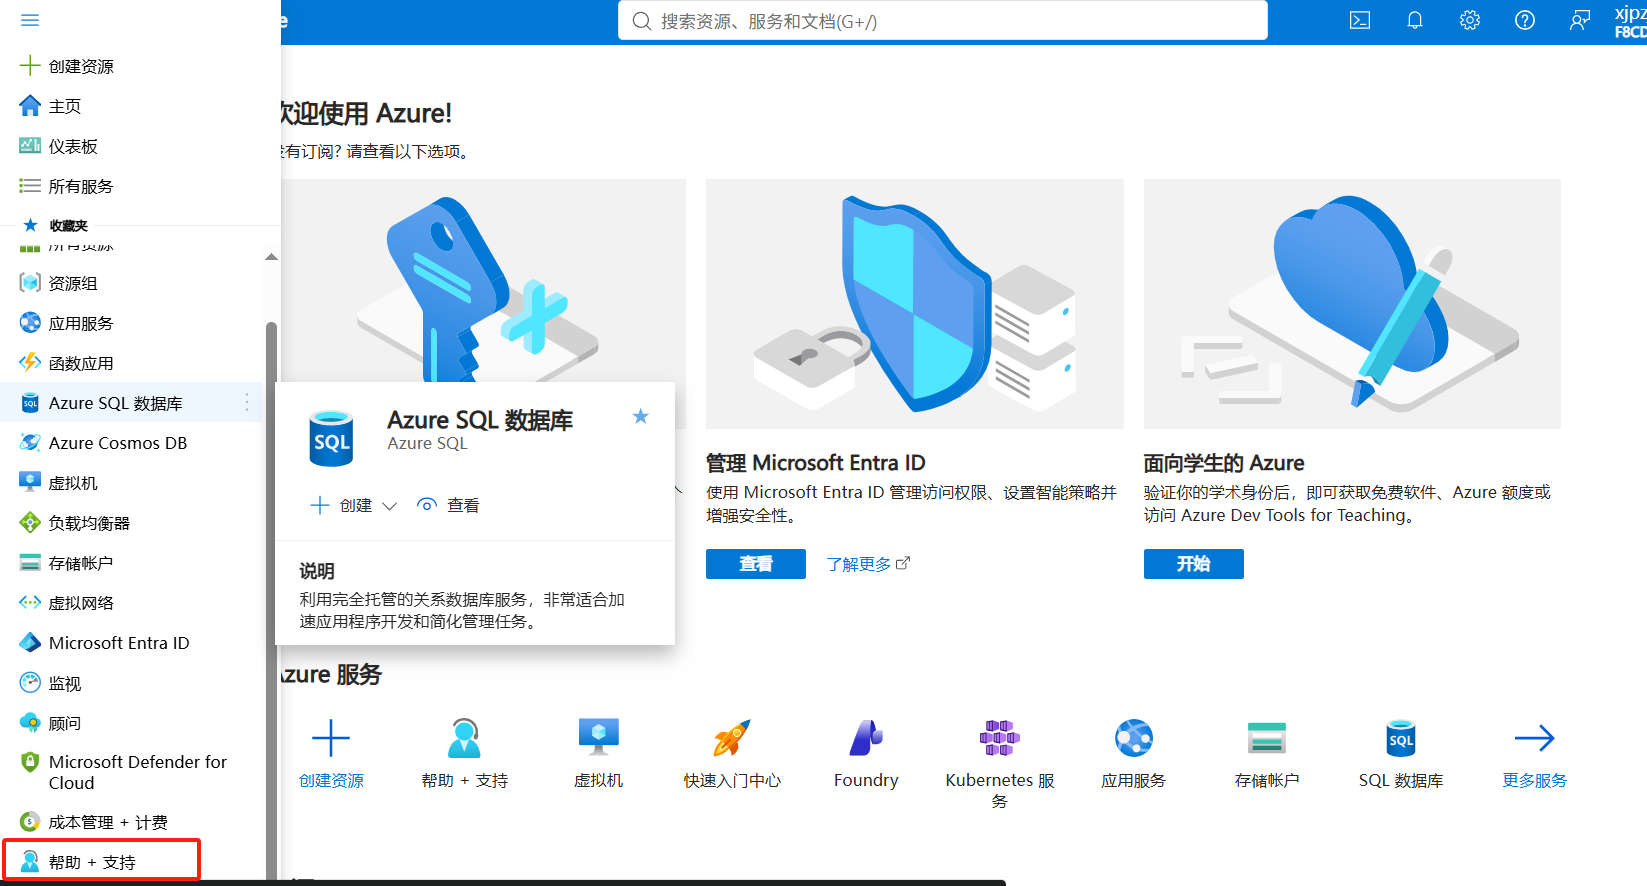Click the Microsoft Entra ID pyramid icon

click(30, 643)
